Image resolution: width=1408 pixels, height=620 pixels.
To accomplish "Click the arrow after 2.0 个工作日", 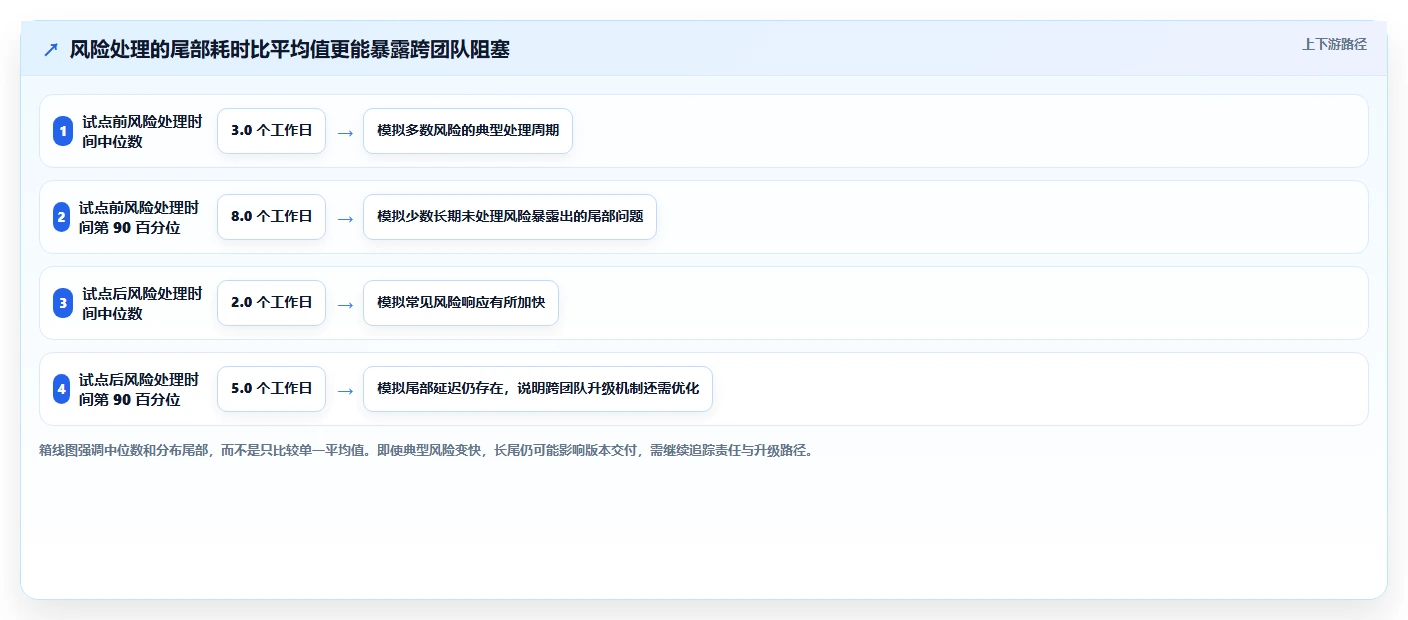I will click(345, 304).
